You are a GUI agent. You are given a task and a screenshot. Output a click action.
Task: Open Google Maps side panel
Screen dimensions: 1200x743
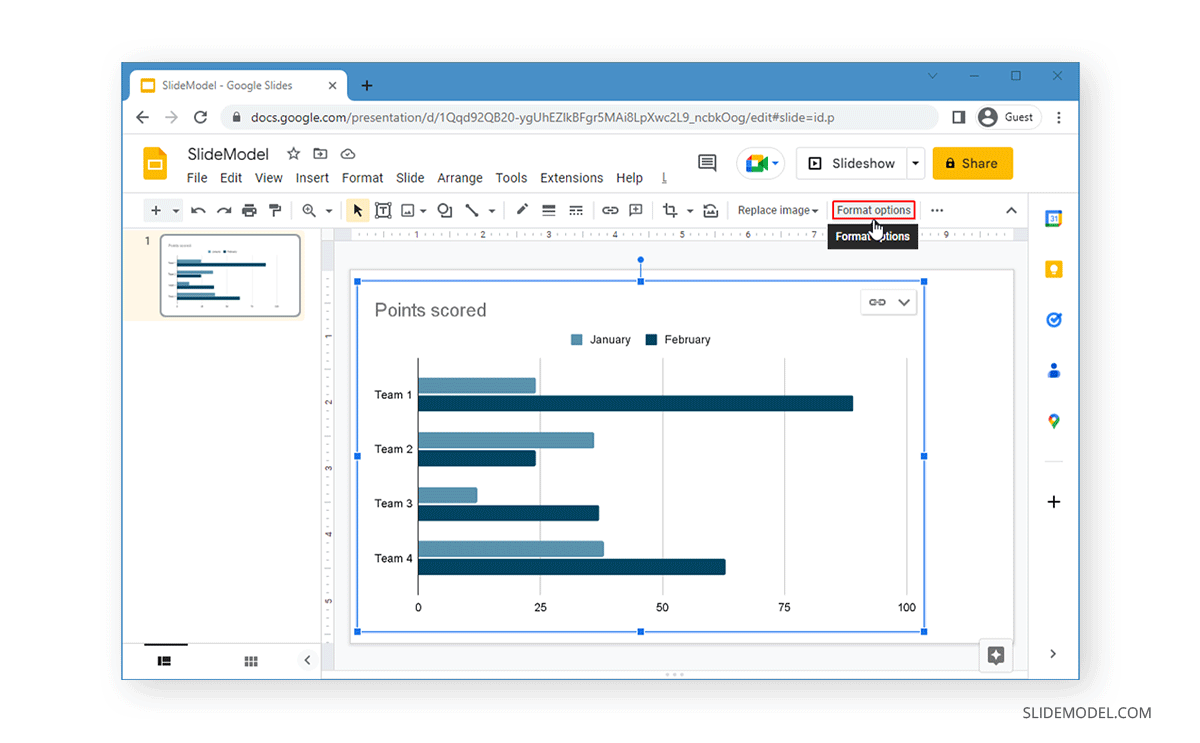point(1053,421)
